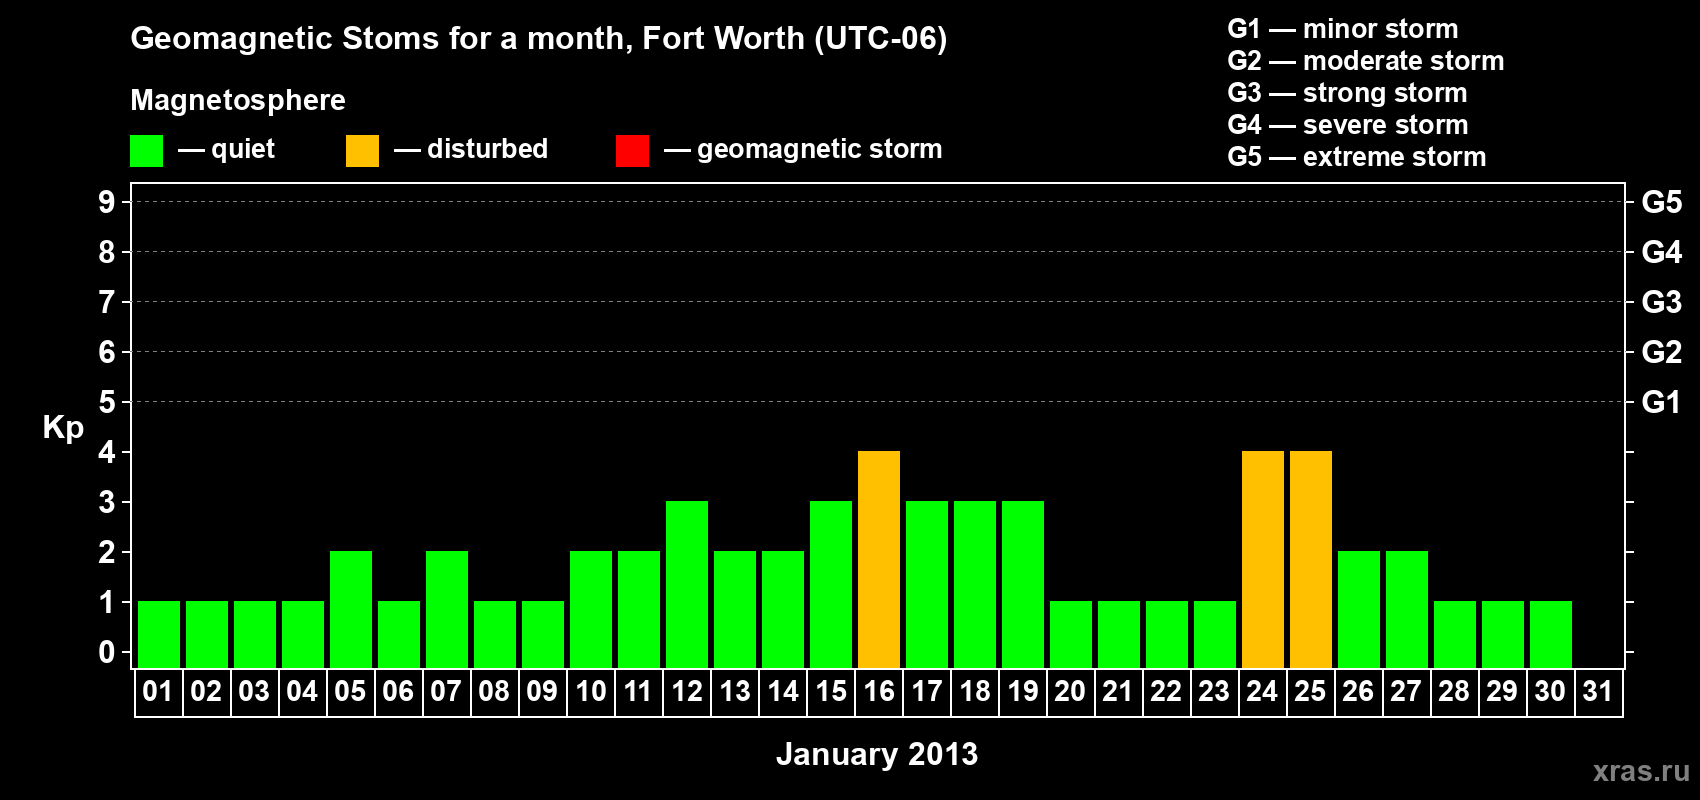Click the 'January 2013' label

(x=877, y=754)
